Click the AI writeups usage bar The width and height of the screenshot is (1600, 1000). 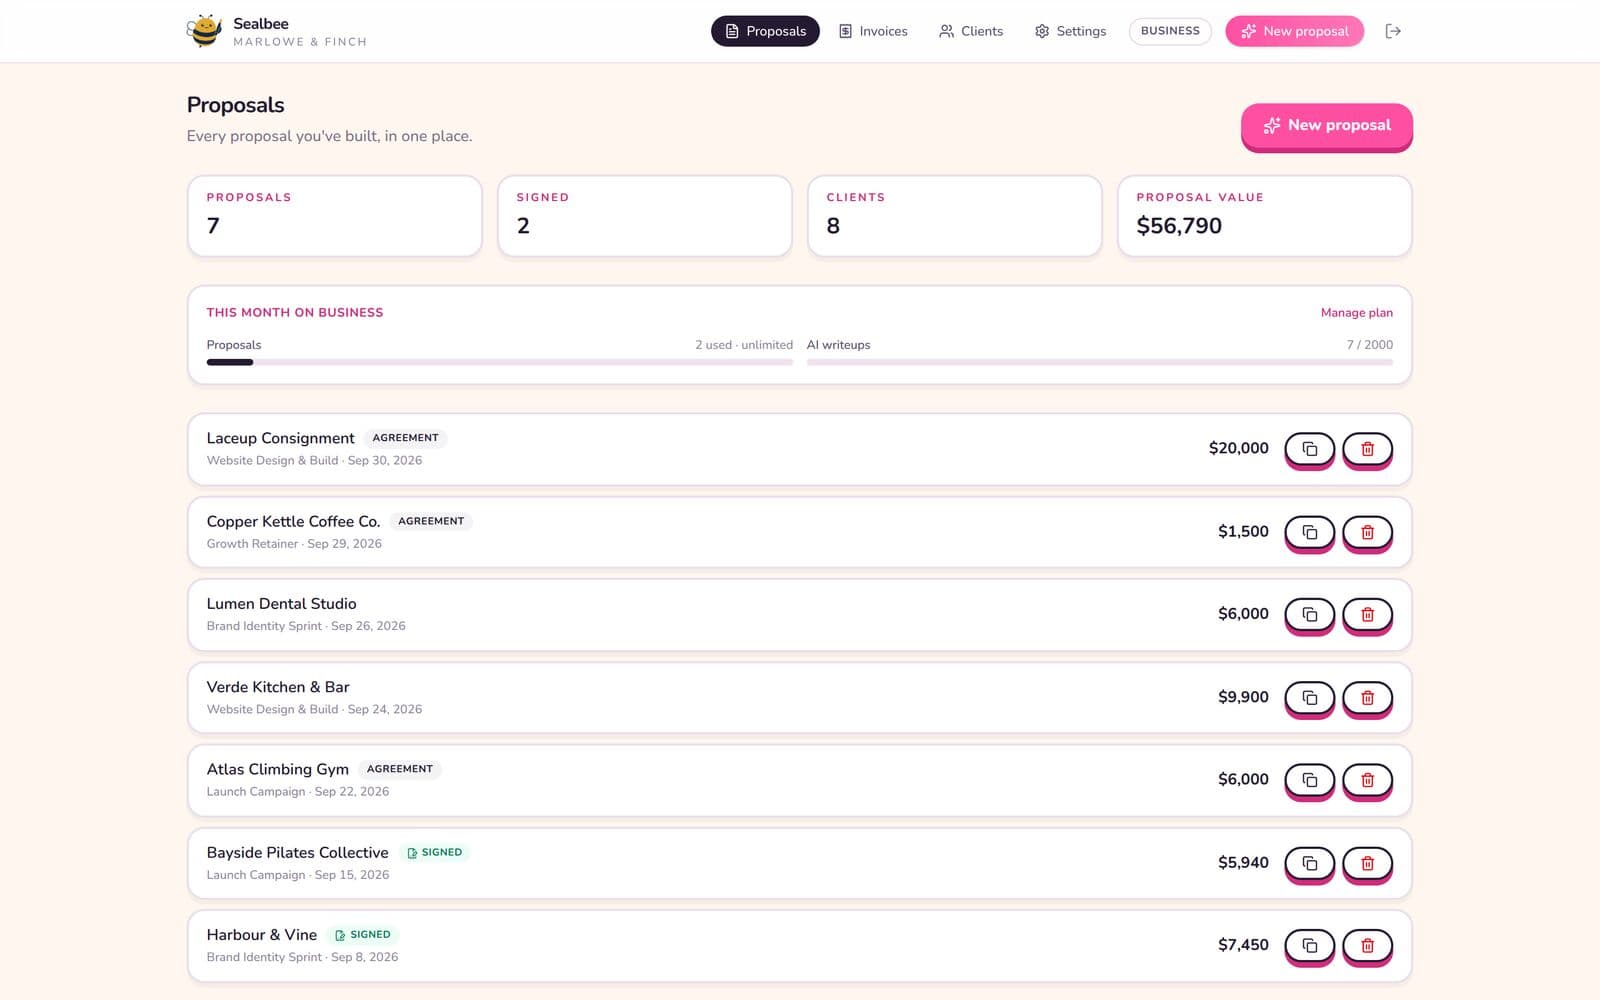[1100, 362]
